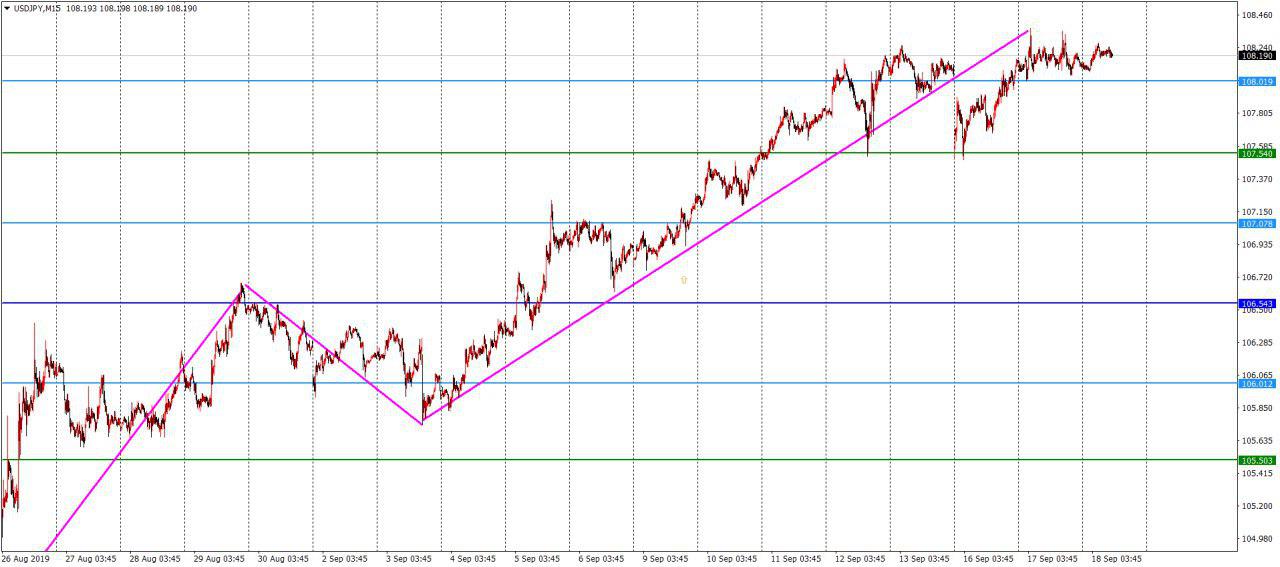Click the 106.012 blue price level tag
Screen dimensions: 1280x567
(1257, 383)
